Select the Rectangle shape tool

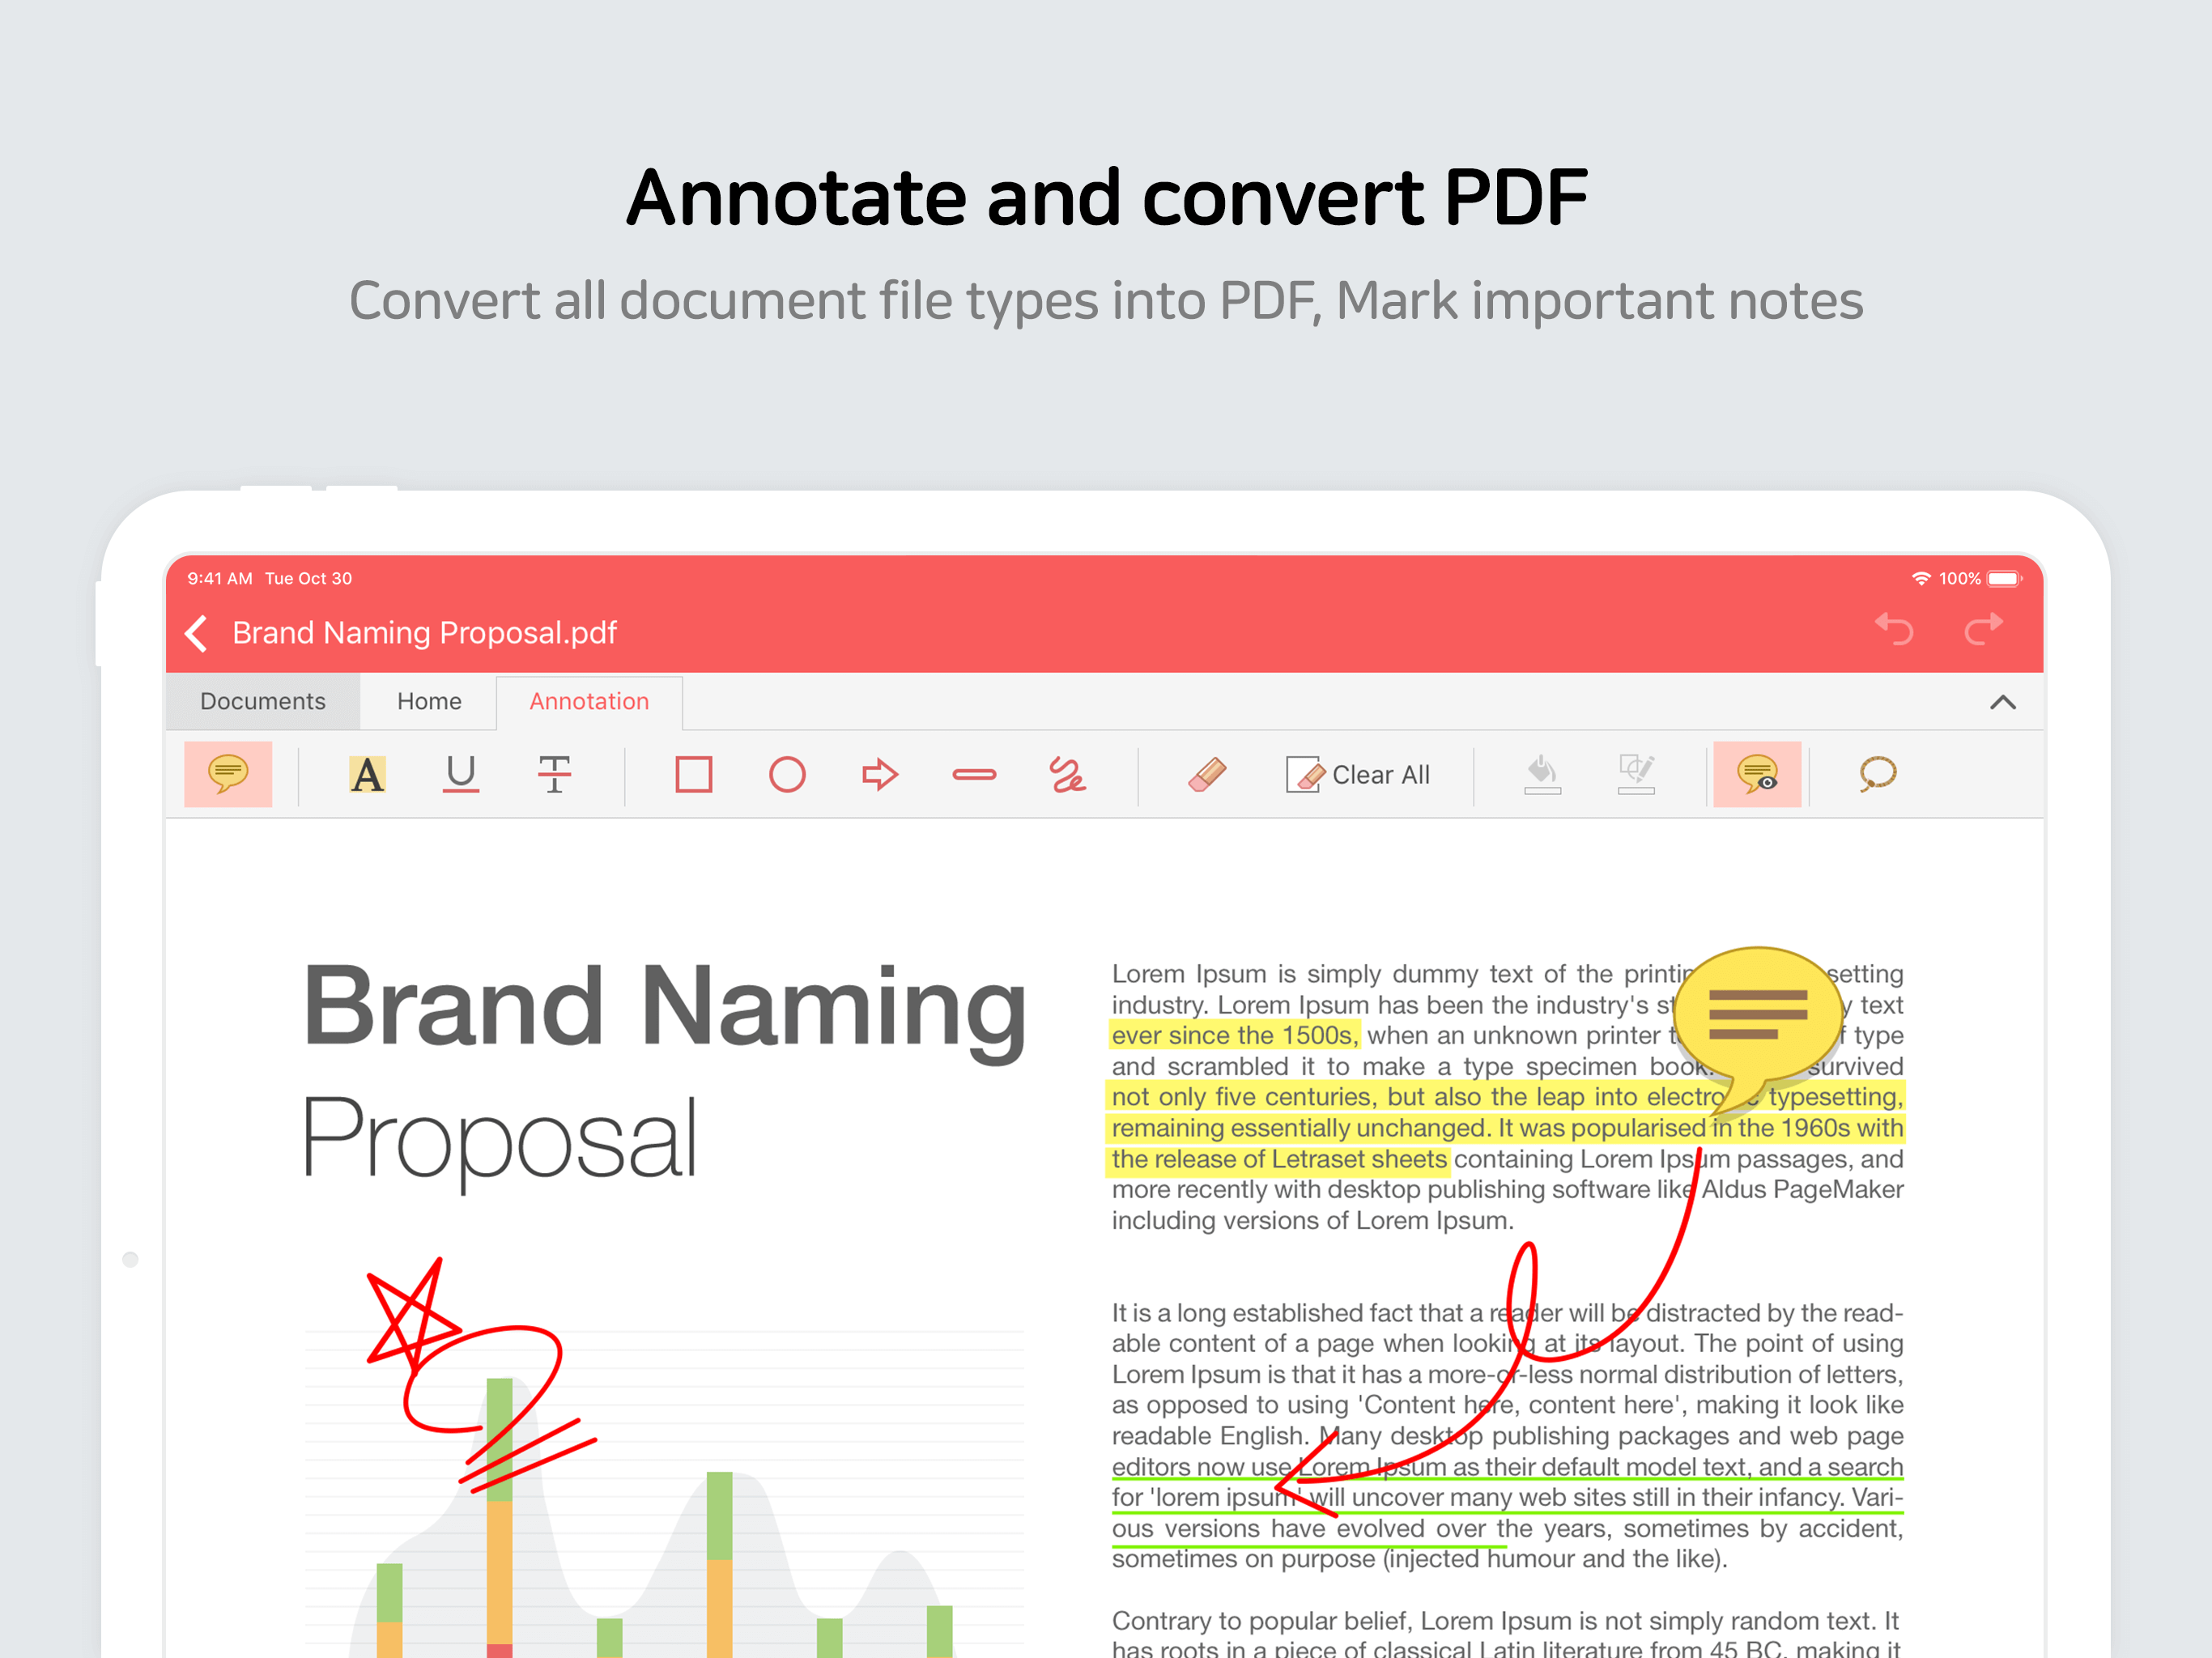694,774
